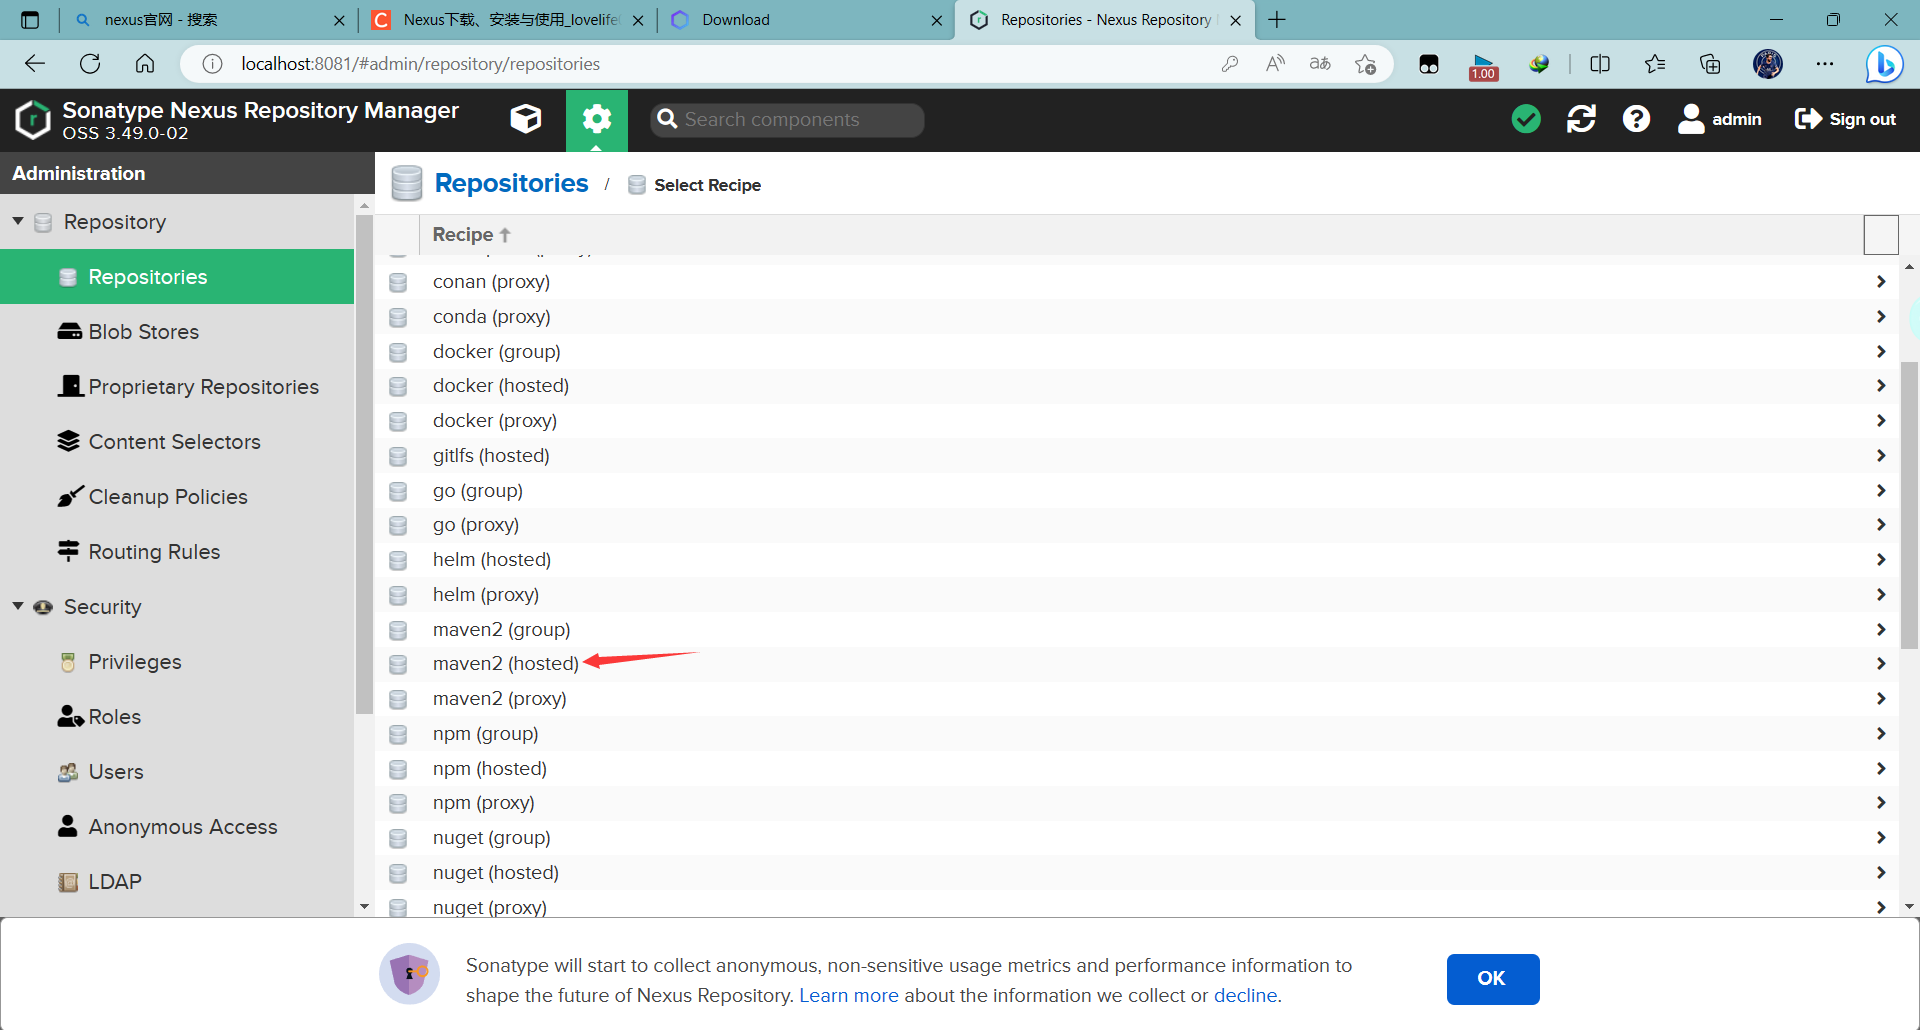Viewport: 1920px width, 1030px height.
Task: Sort by the Recipe column header
Action: tap(463, 235)
